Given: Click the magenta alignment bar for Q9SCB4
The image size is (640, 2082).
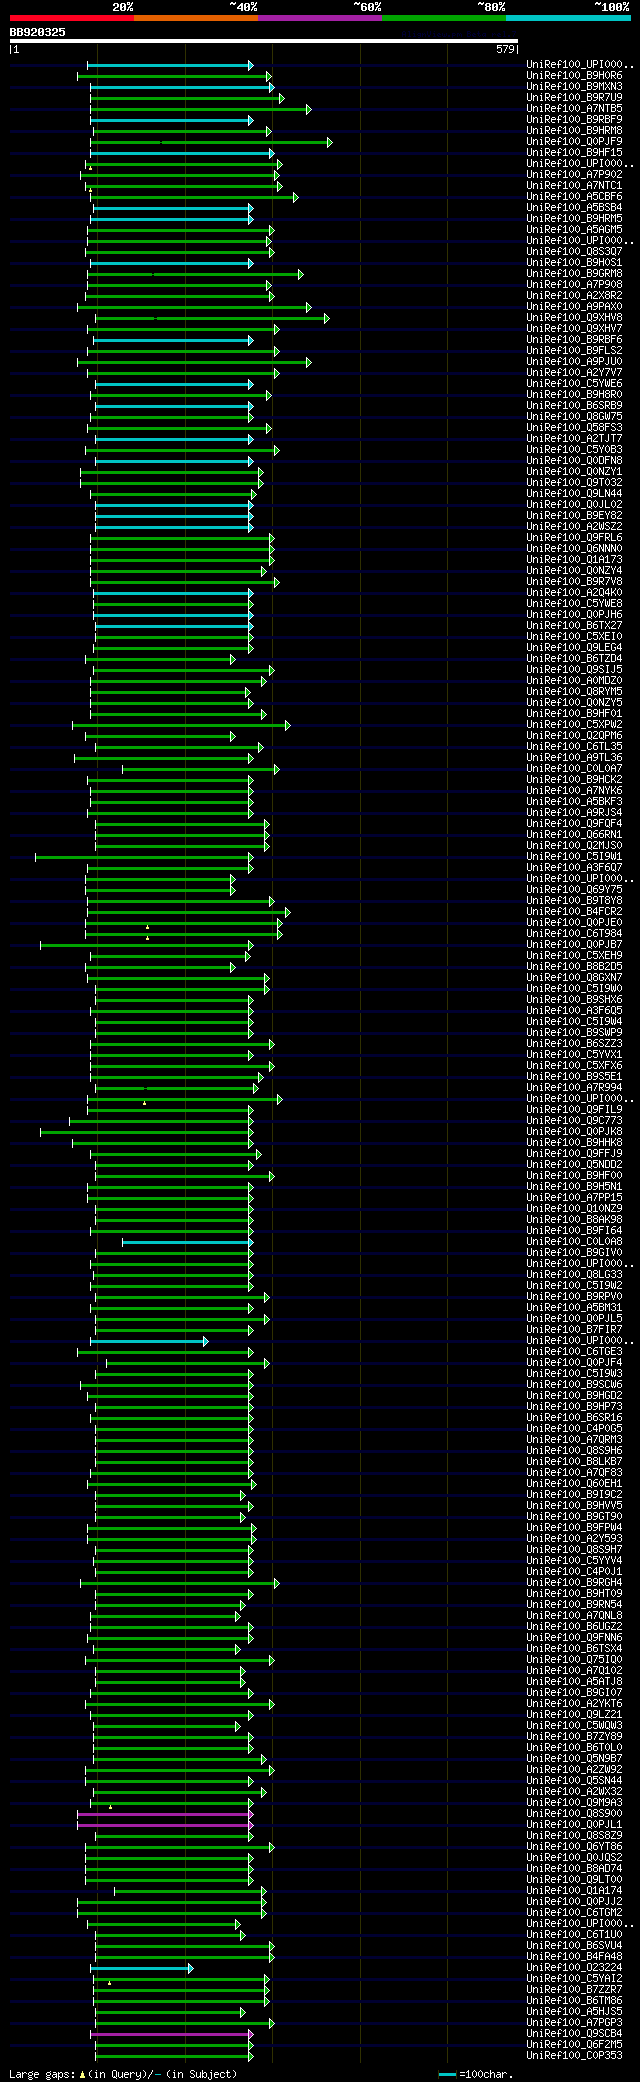Looking at the screenshot, I should [171, 2034].
